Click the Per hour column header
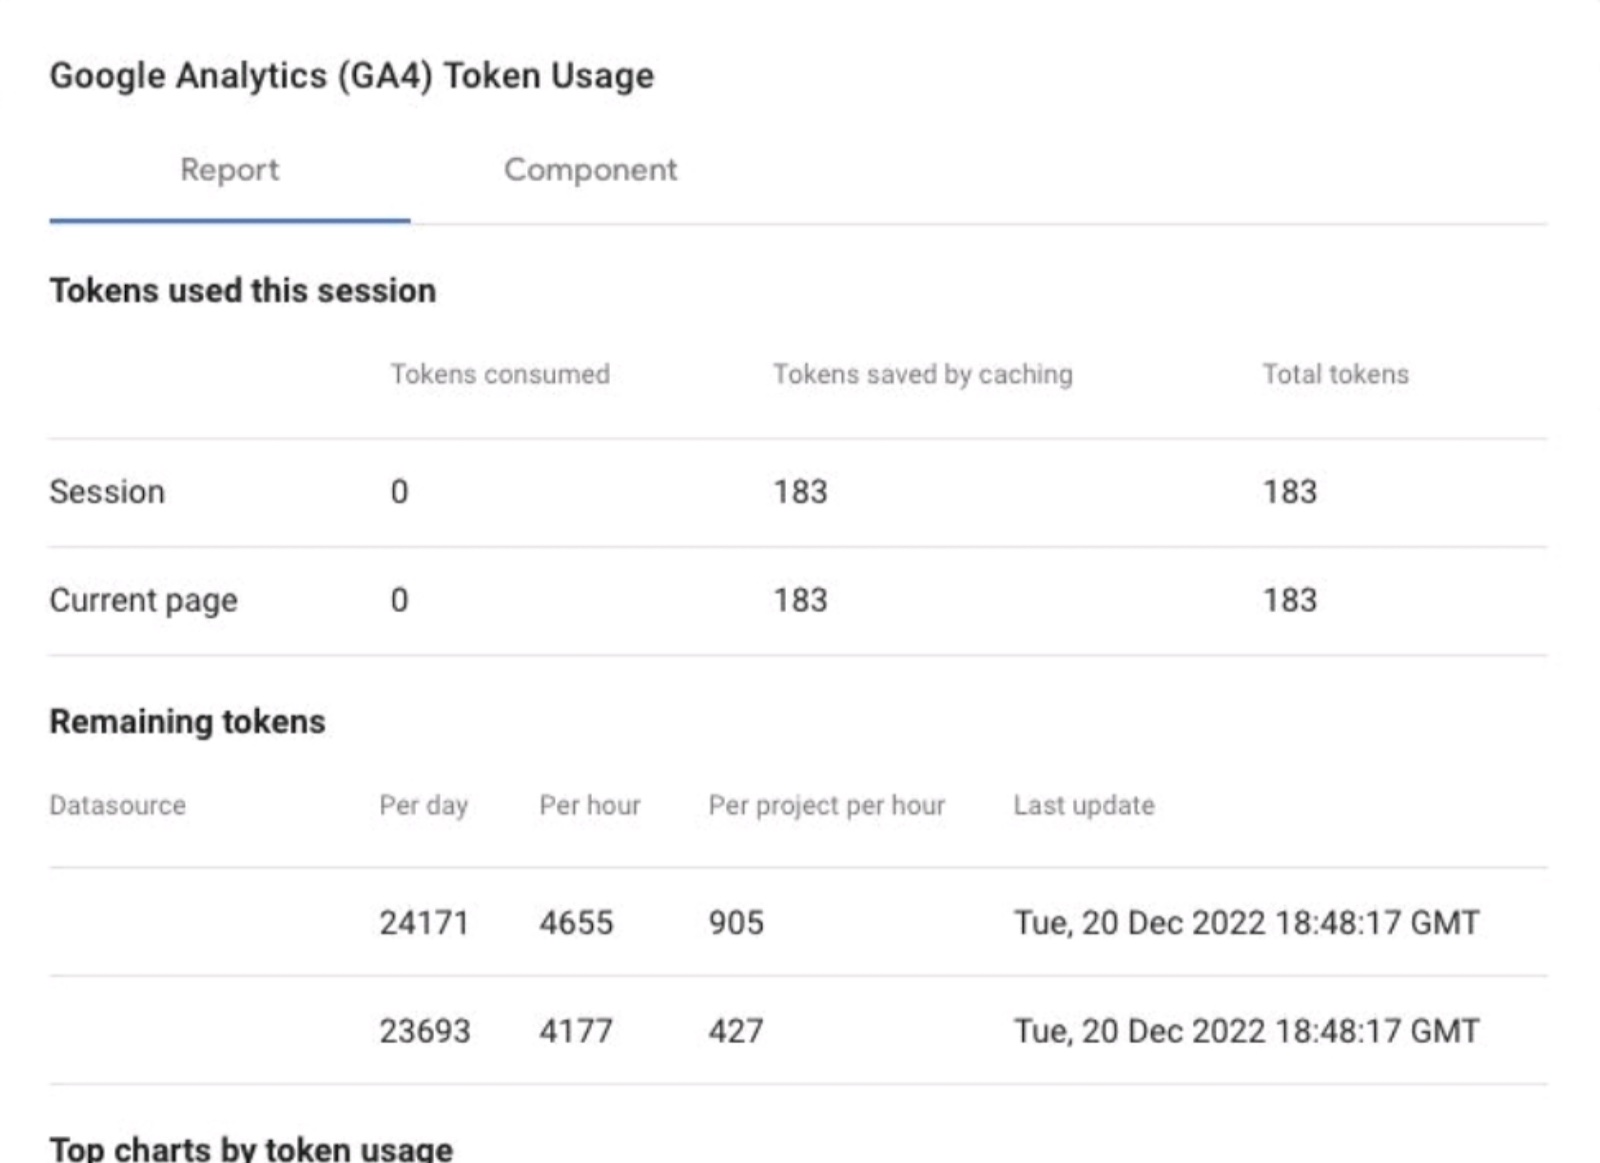The image size is (1600, 1163). (x=589, y=805)
